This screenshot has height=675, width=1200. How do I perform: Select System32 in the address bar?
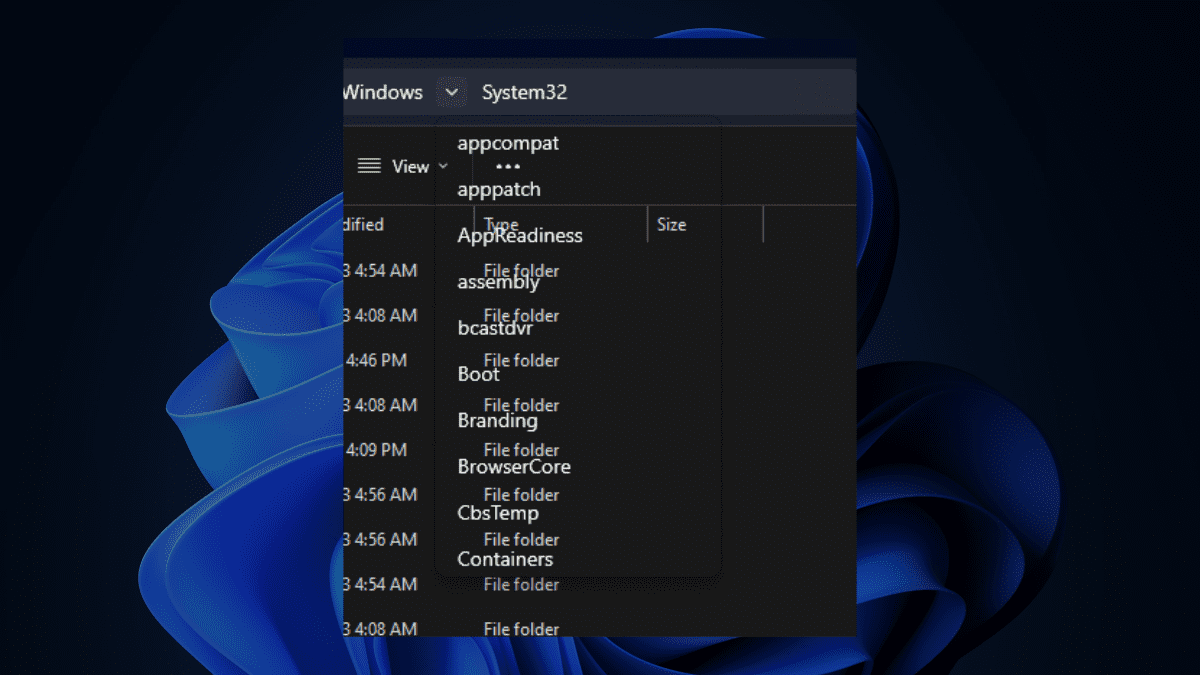(524, 91)
